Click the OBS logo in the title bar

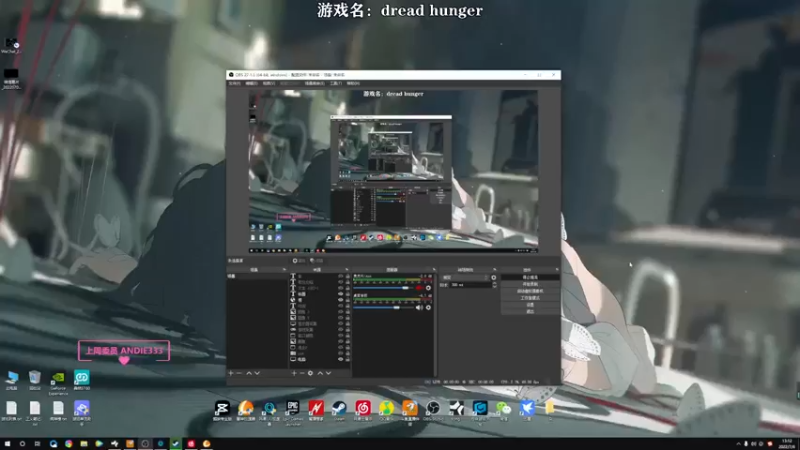(x=231, y=75)
